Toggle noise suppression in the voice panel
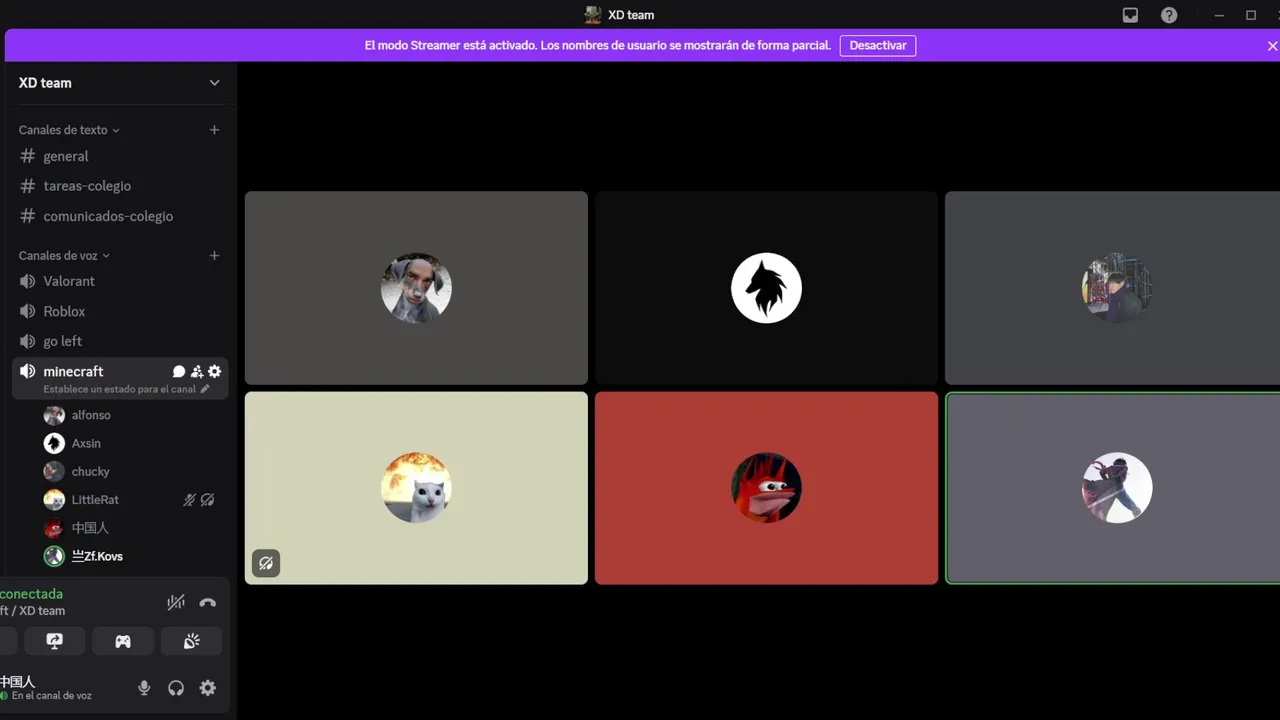This screenshot has height=720, width=1280. [176, 602]
